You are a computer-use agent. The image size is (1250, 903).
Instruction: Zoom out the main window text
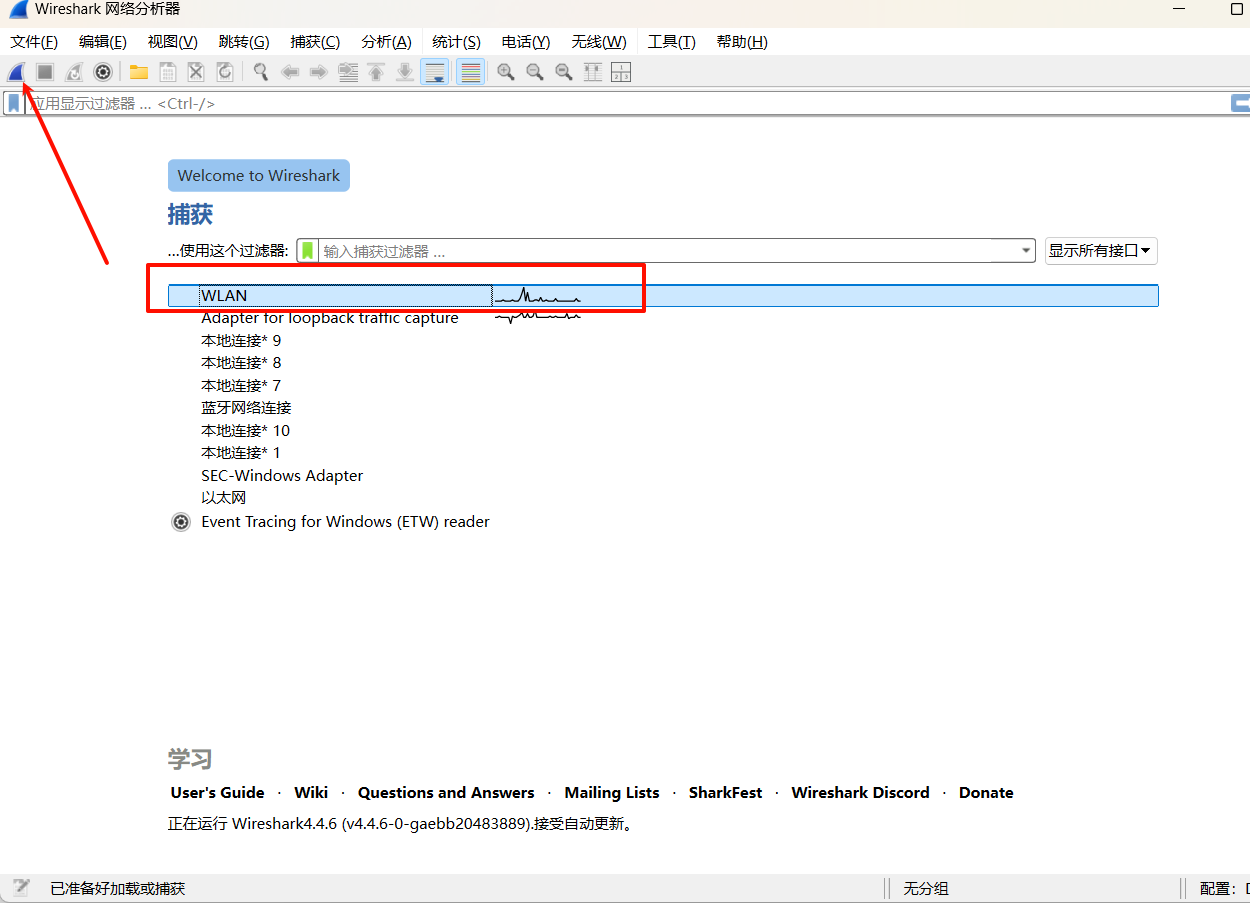(x=535, y=72)
